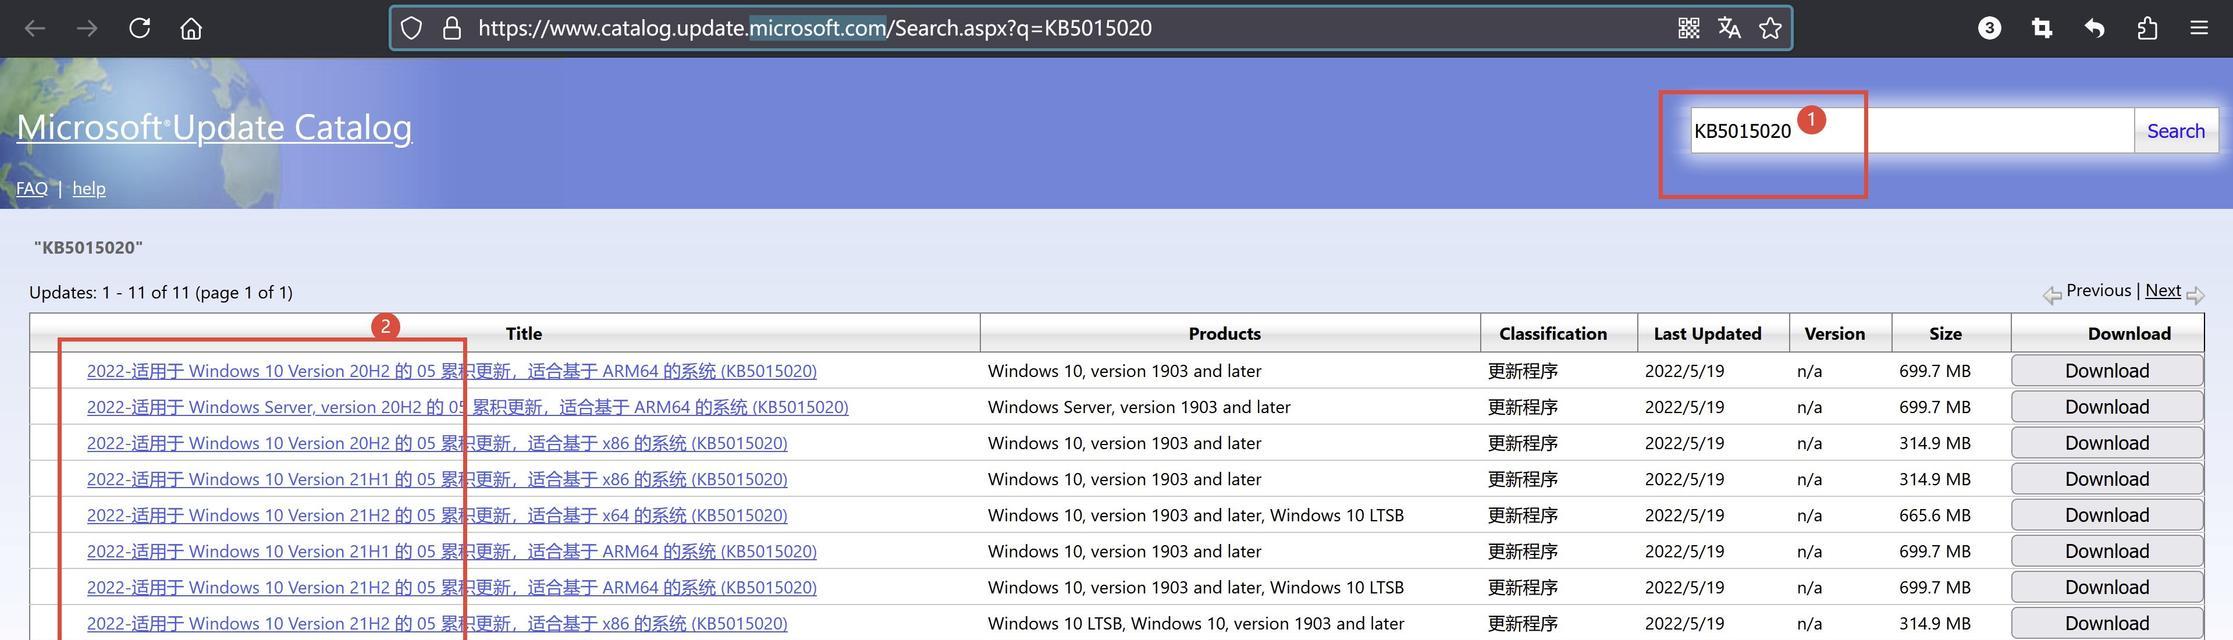The width and height of the screenshot is (2233, 640).
Task: Open the tracking protection shield
Action: 411,28
